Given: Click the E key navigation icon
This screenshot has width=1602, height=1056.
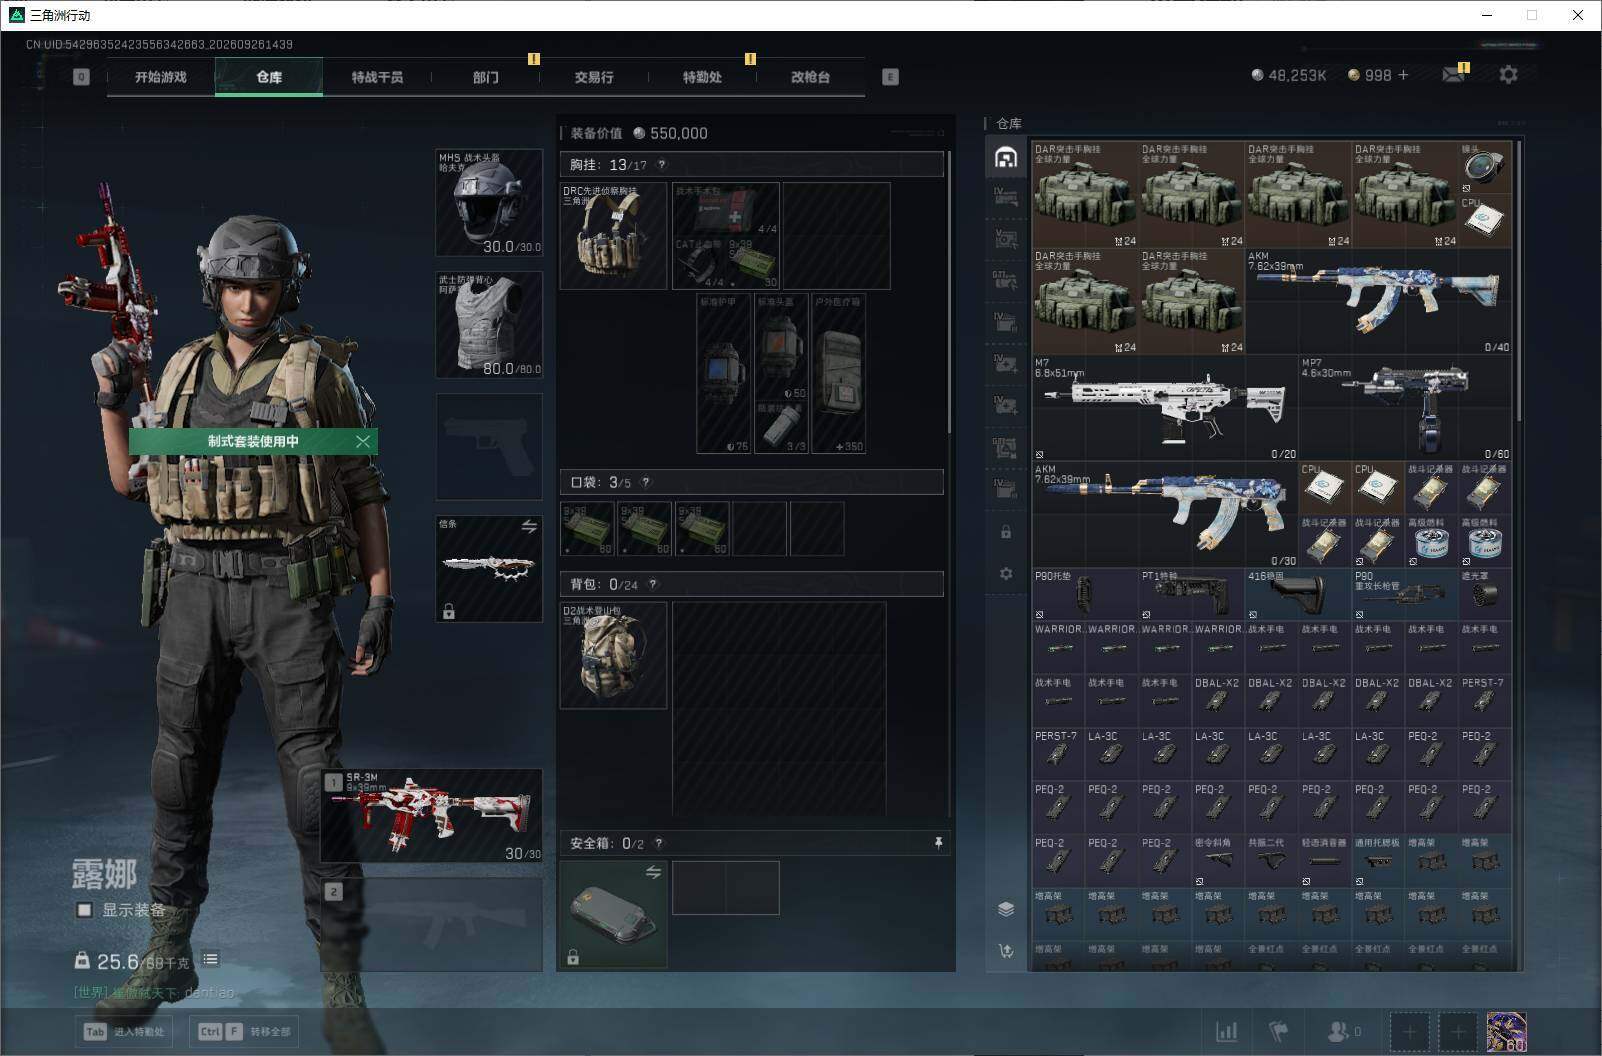Looking at the screenshot, I should [890, 77].
